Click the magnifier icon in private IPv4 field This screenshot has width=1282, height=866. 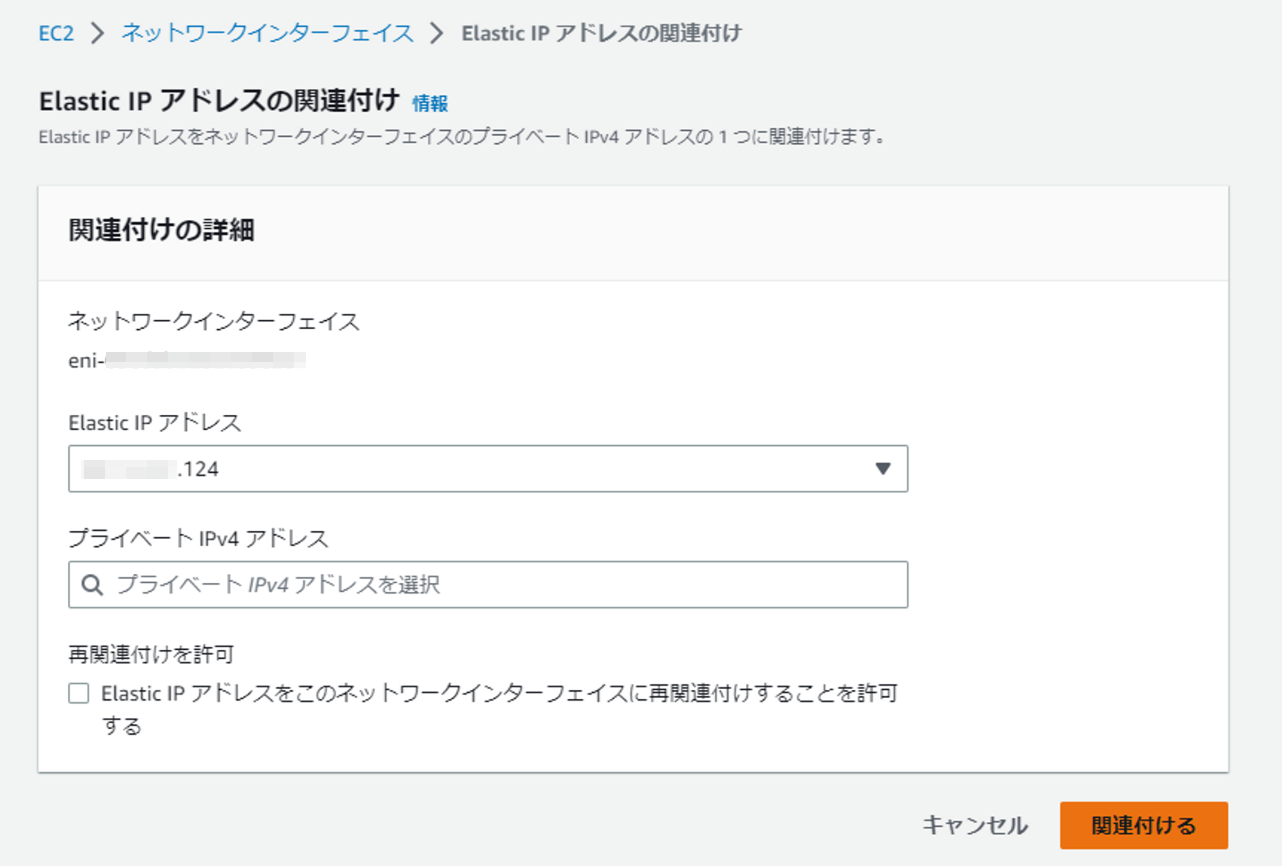[x=93, y=585]
